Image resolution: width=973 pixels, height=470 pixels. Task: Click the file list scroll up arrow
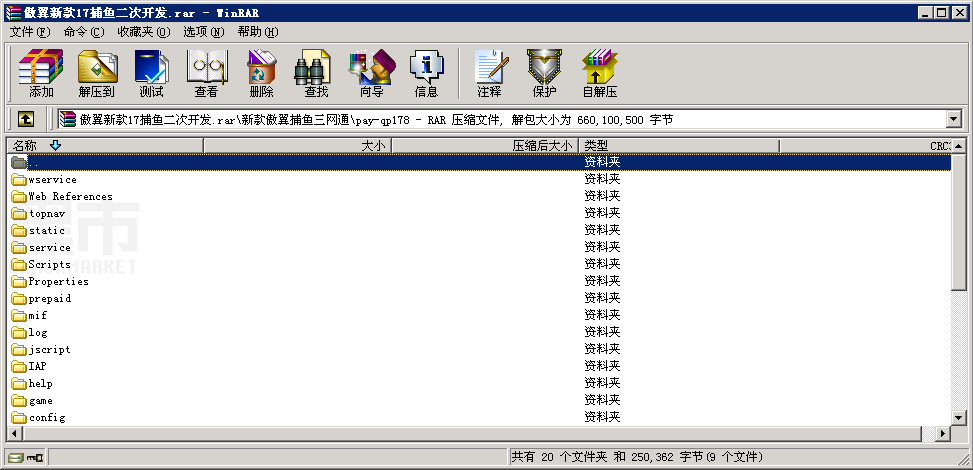(959, 147)
